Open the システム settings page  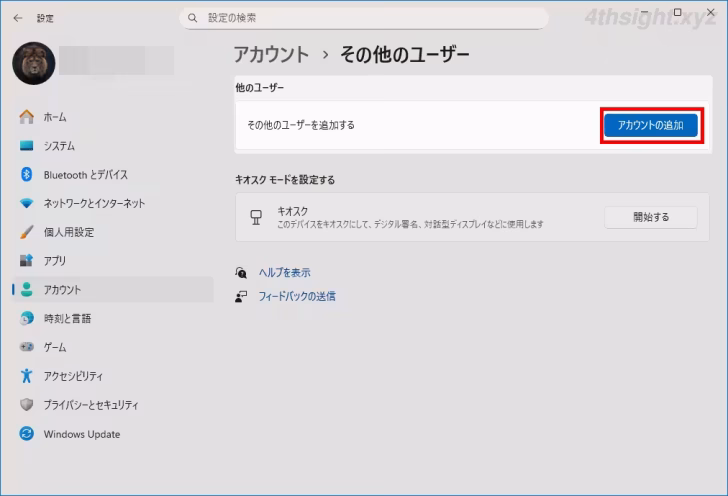point(58,146)
